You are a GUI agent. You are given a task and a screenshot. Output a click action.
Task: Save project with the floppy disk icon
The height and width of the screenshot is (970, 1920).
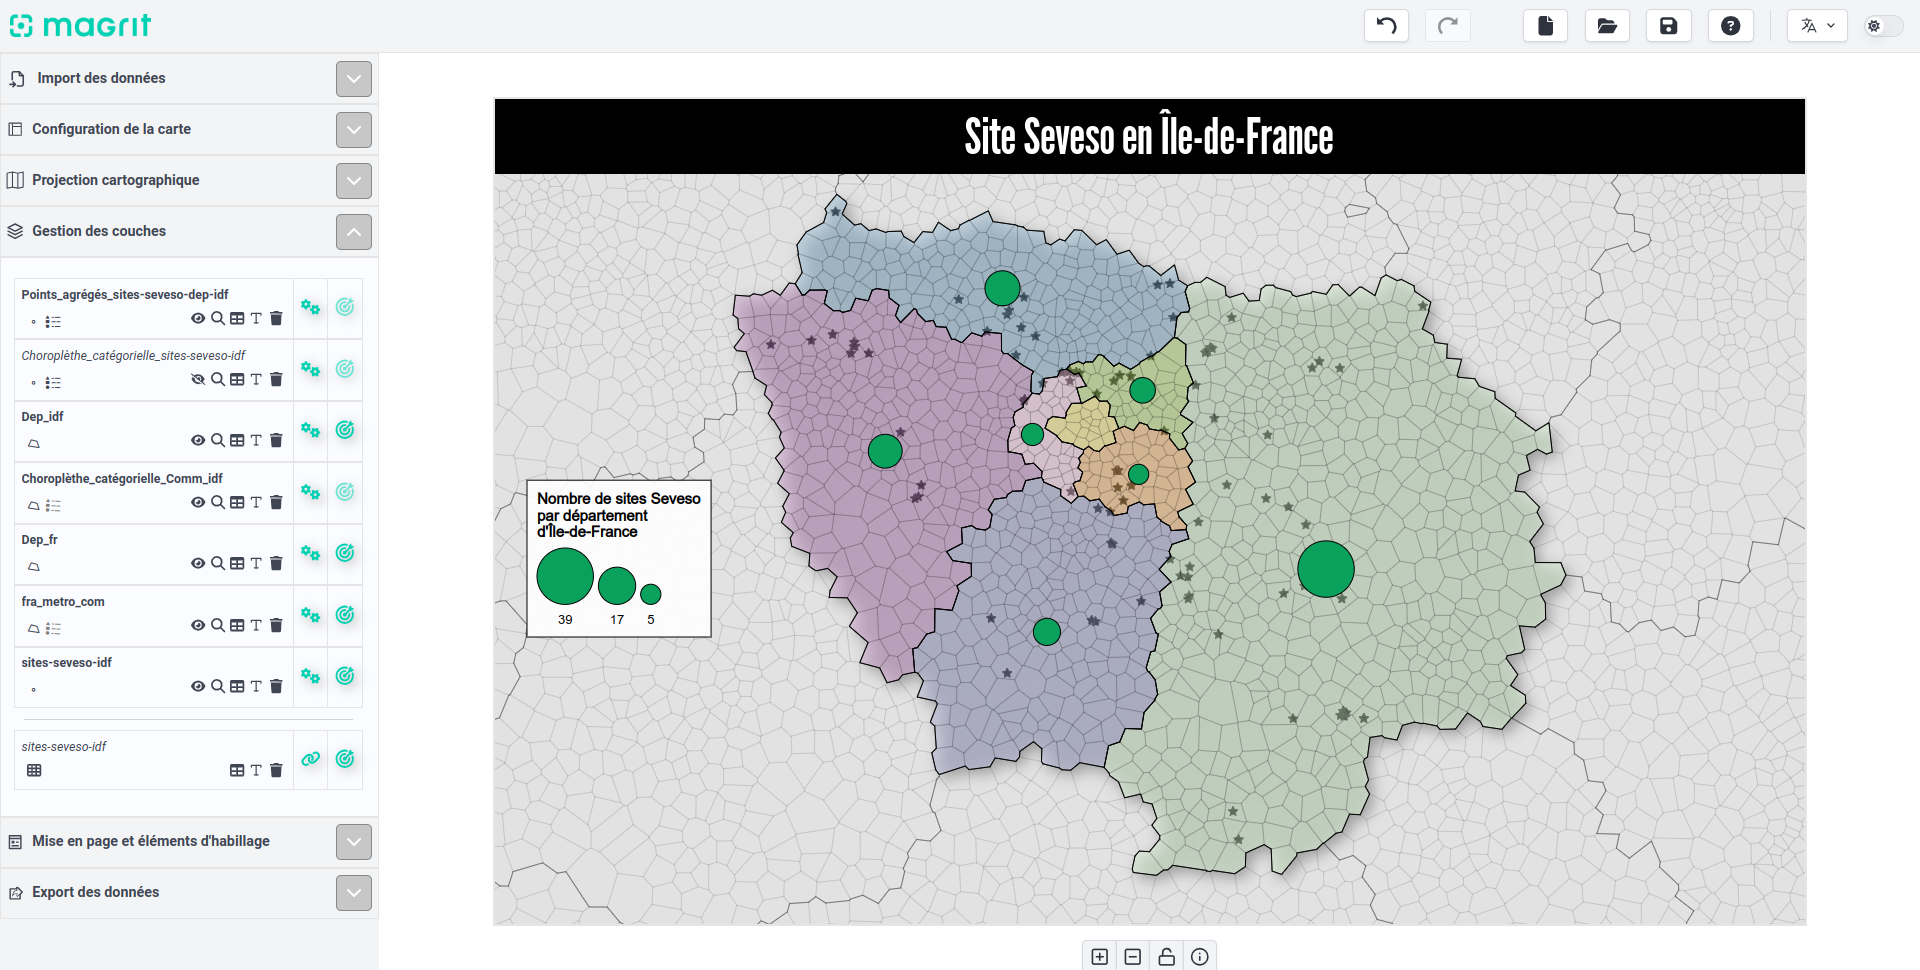pos(1668,26)
